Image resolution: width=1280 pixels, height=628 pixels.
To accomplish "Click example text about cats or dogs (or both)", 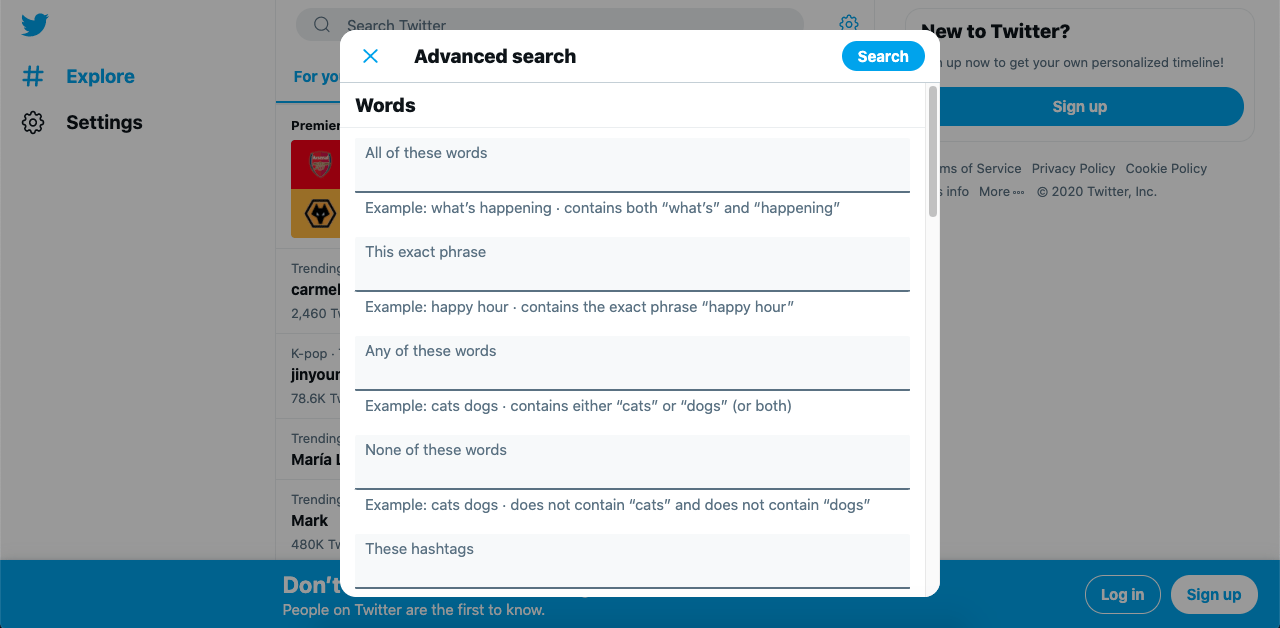I will pyautogui.click(x=578, y=406).
